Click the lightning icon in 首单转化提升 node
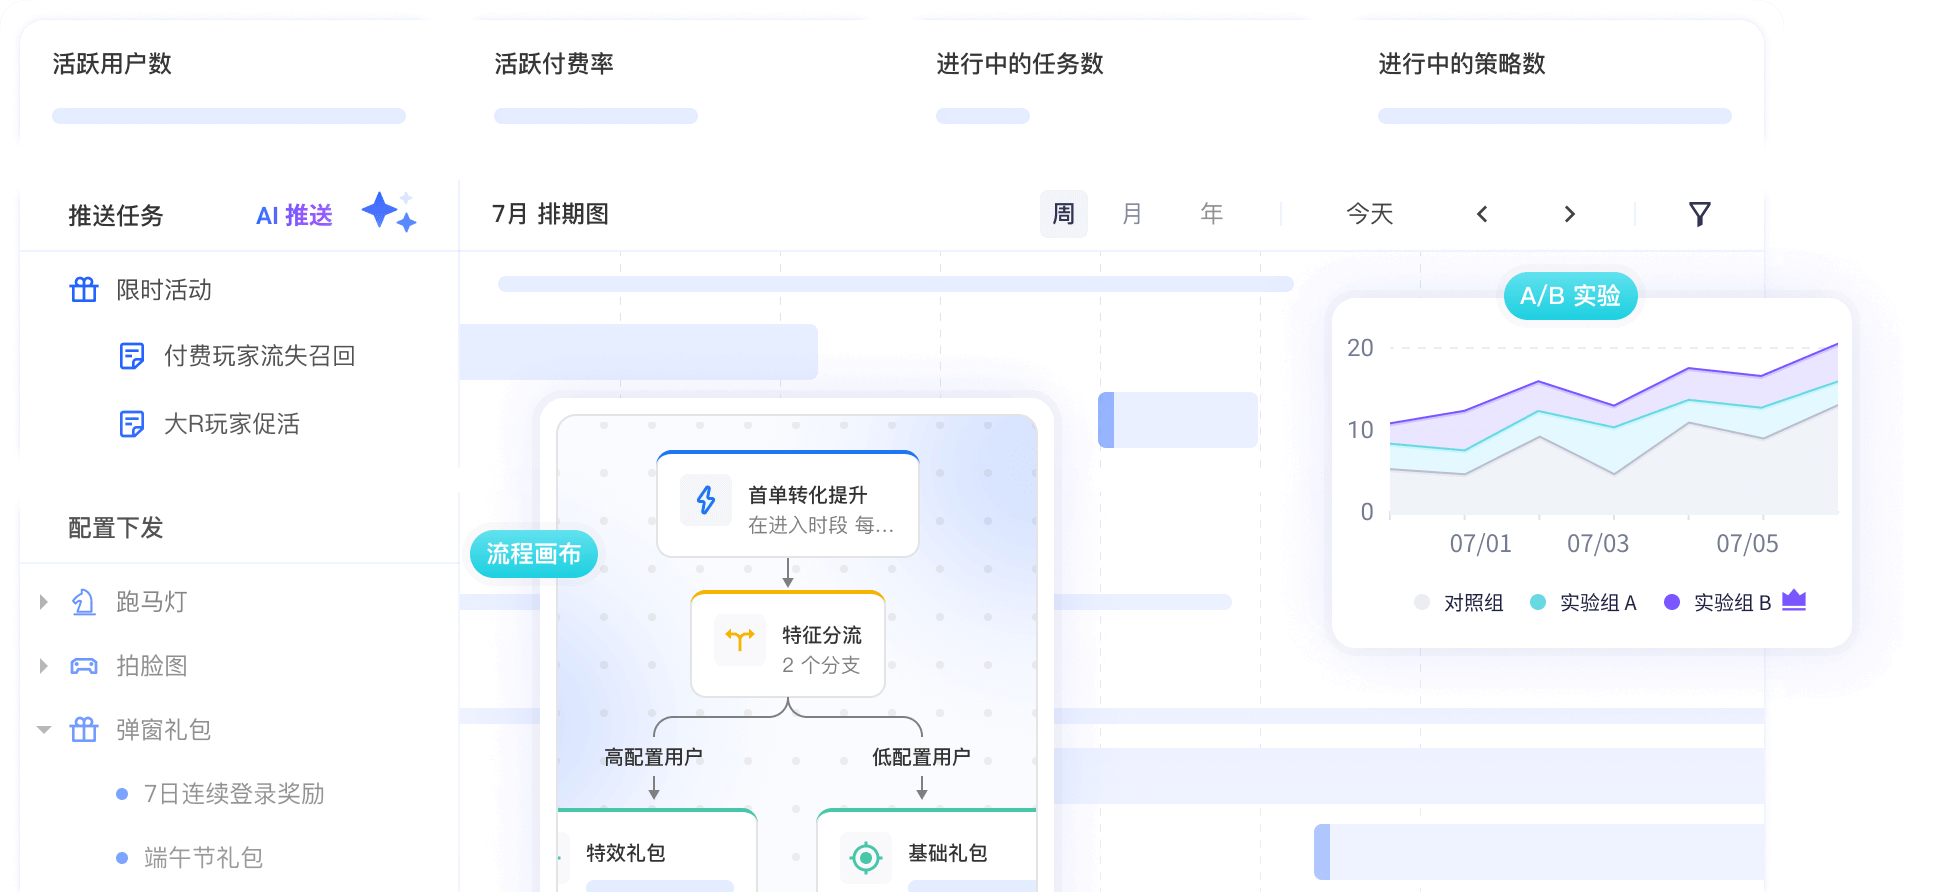Image resolution: width=1940 pixels, height=892 pixels. [706, 500]
